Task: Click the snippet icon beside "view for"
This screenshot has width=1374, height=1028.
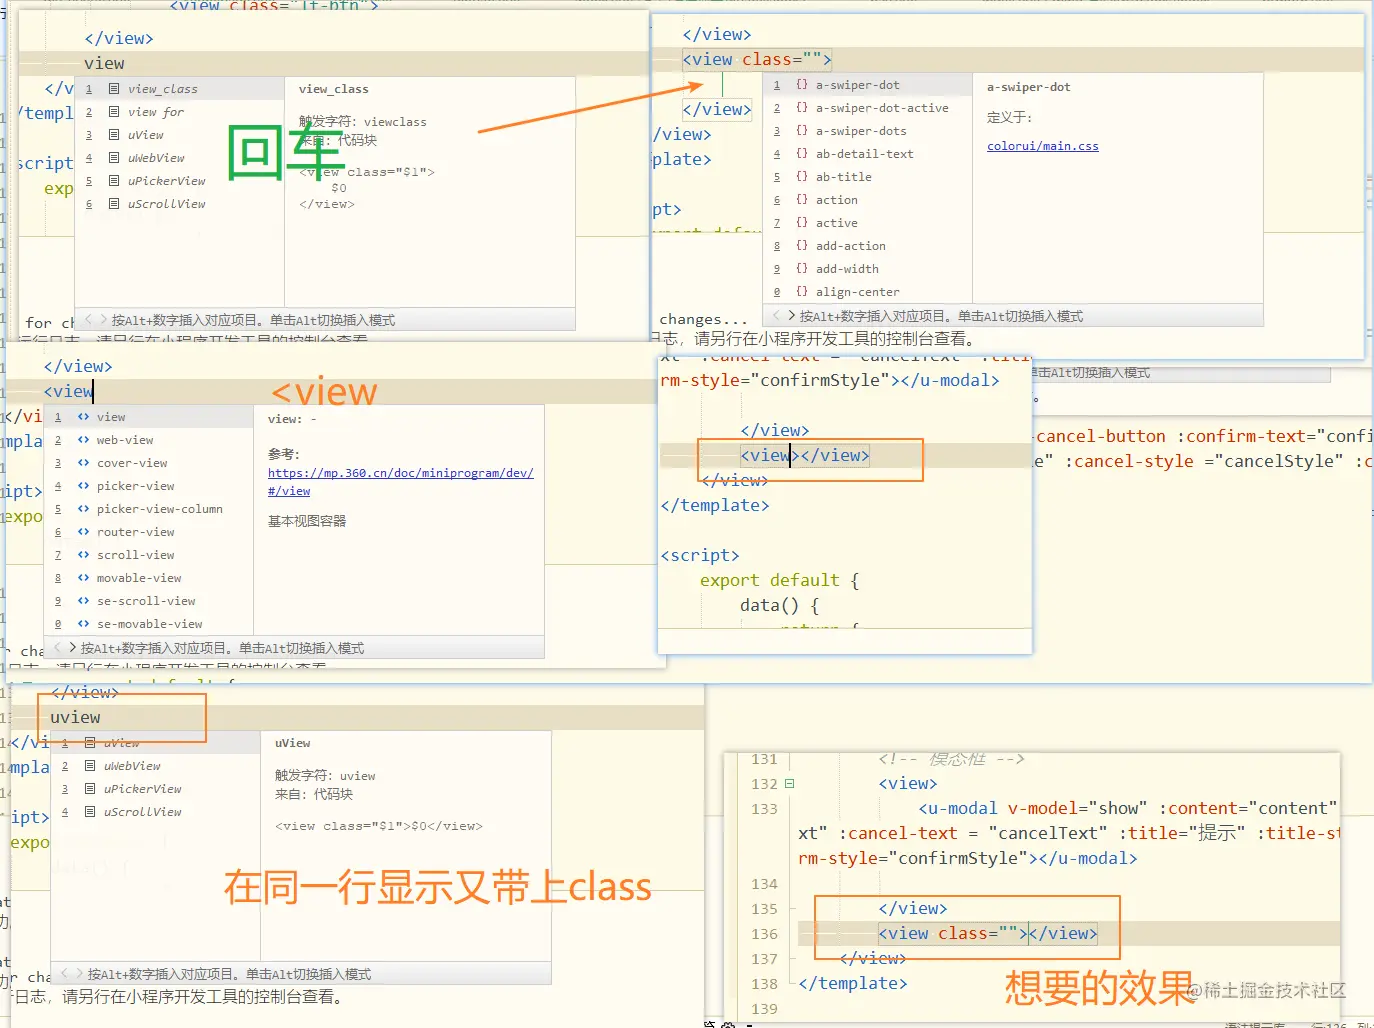Action: tap(114, 112)
